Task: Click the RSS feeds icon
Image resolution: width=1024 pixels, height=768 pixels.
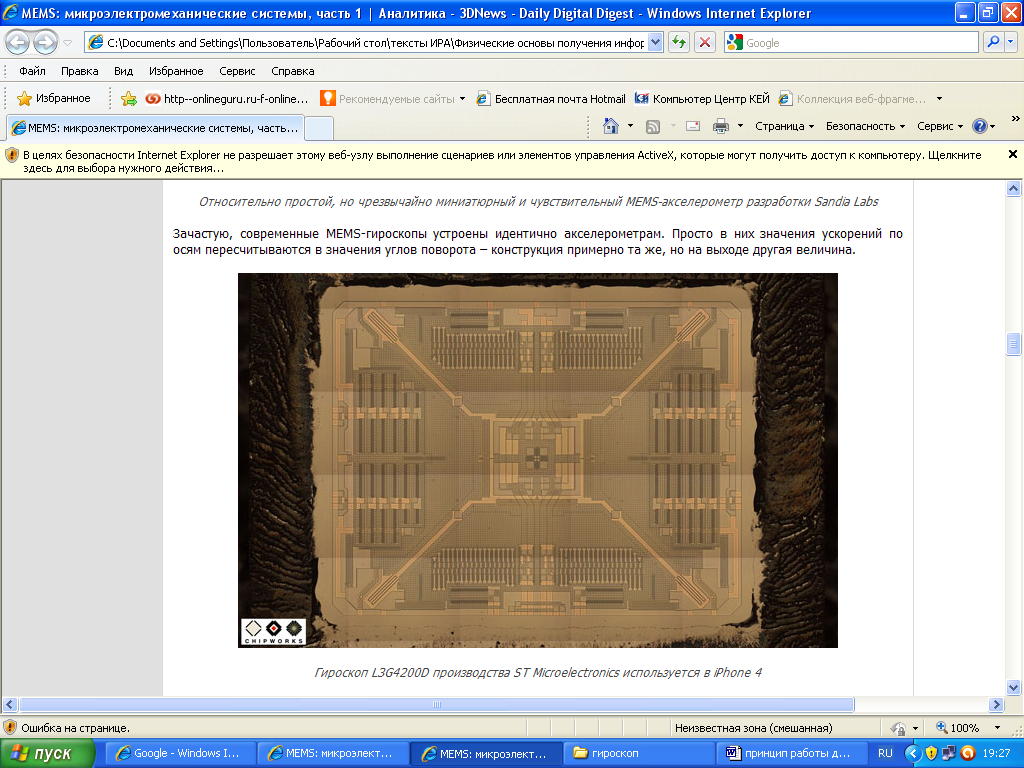Action: (x=652, y=127)
